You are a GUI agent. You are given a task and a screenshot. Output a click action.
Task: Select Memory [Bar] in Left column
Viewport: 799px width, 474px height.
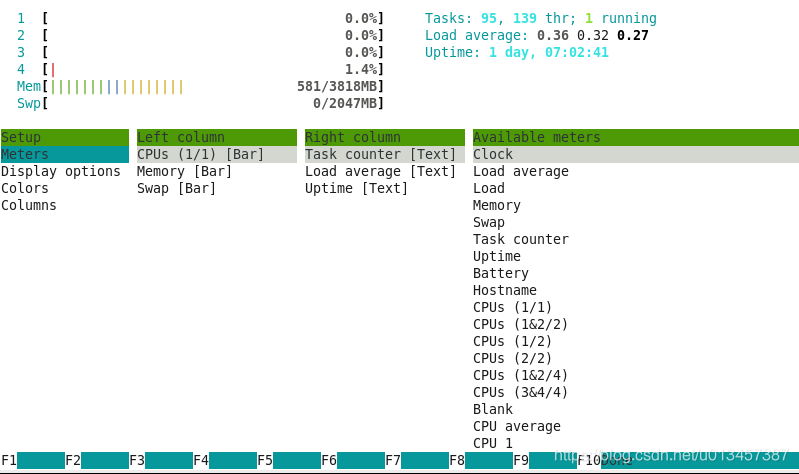[x=184, y=171]
